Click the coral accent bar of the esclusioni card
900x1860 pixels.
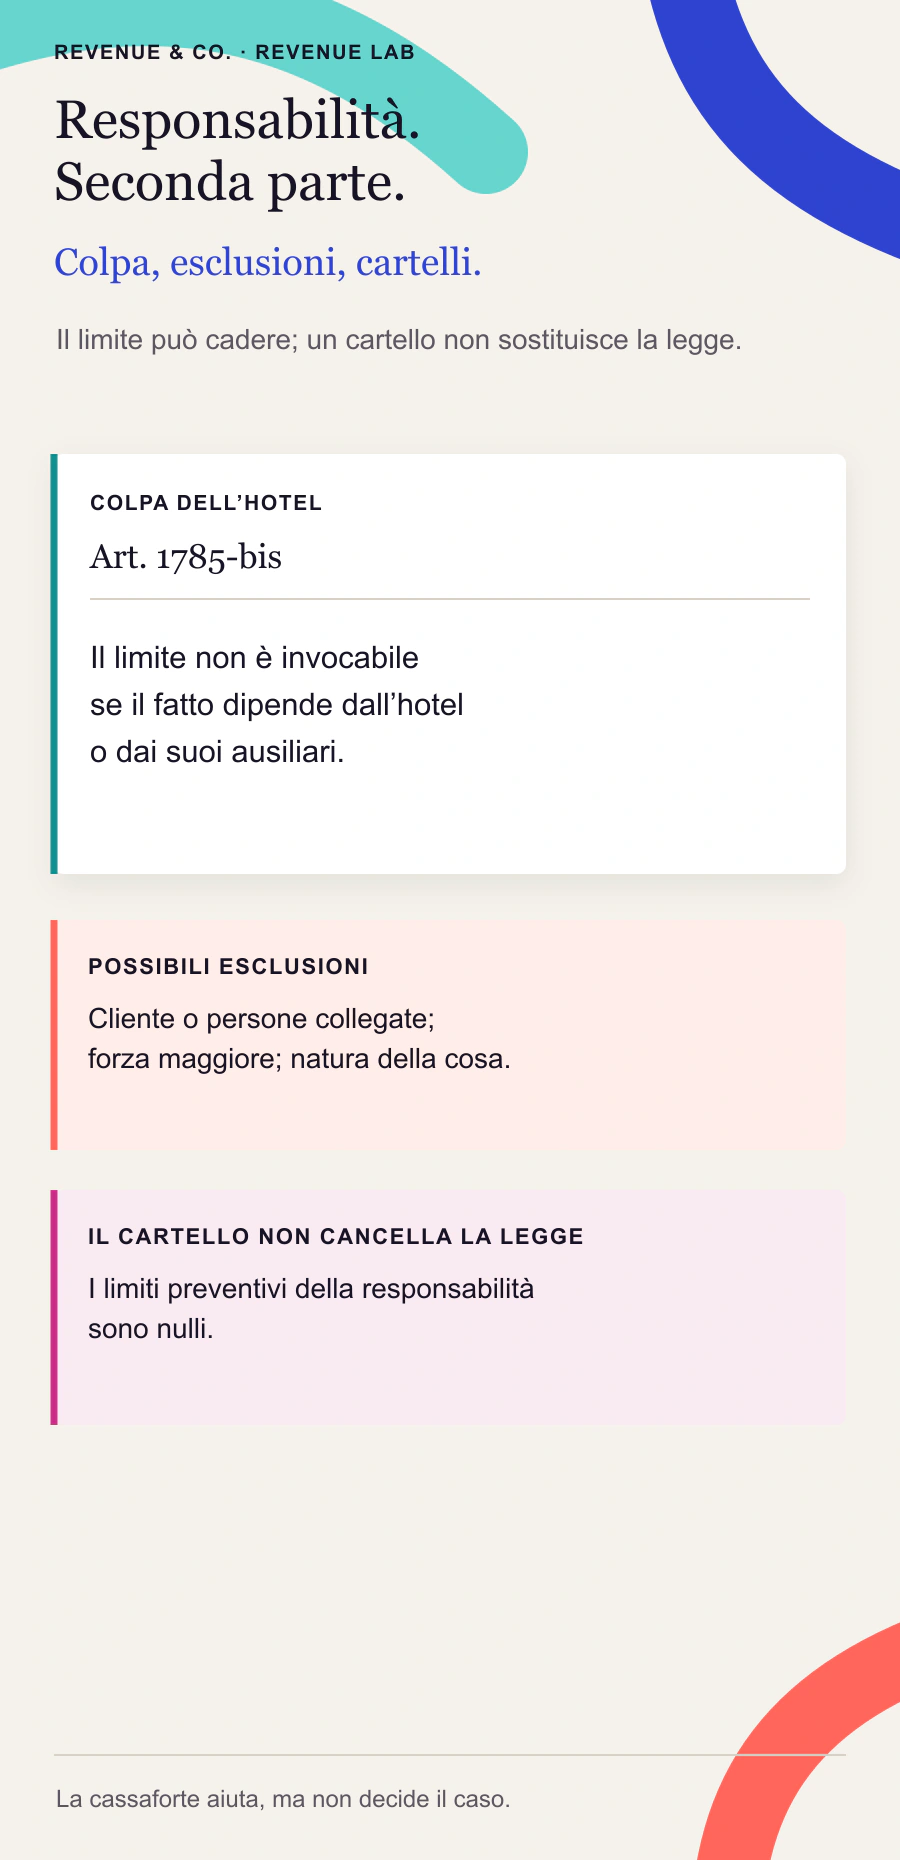(x=54, y=1035)
